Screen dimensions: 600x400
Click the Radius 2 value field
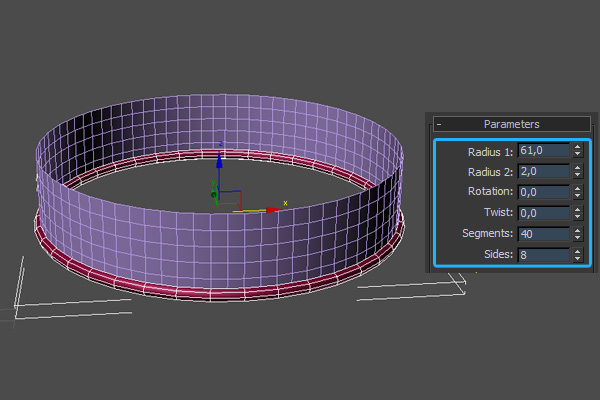[x=542, y=172]
